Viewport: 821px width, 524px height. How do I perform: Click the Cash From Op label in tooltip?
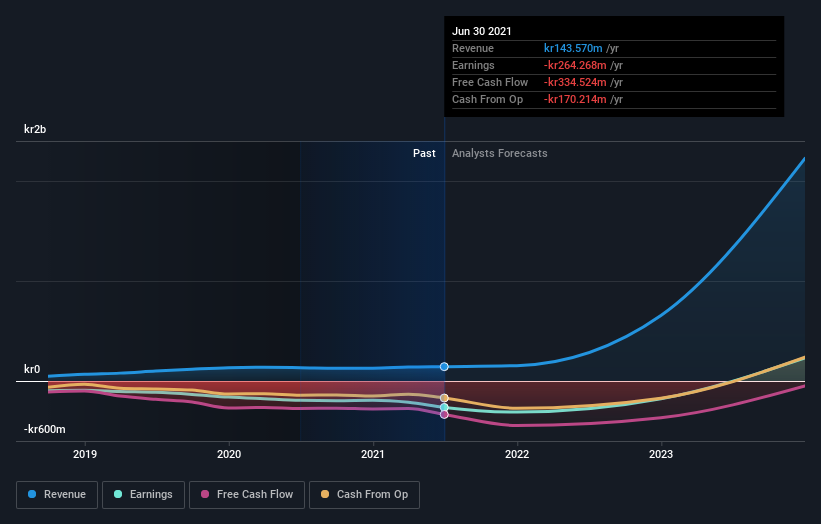(x=487, y=99)
